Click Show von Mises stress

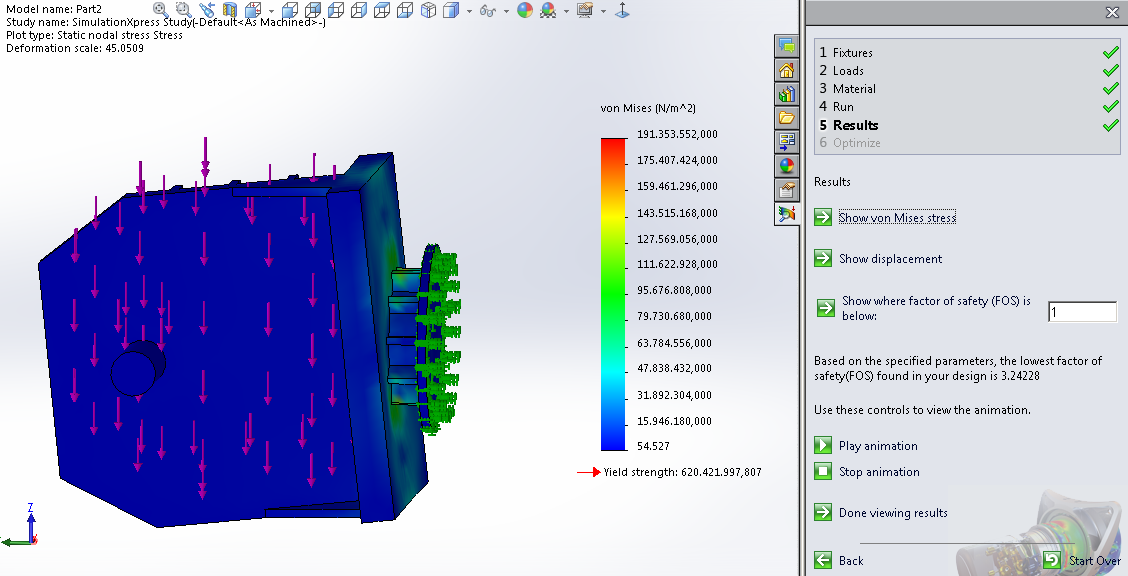(x=896, y=218)
